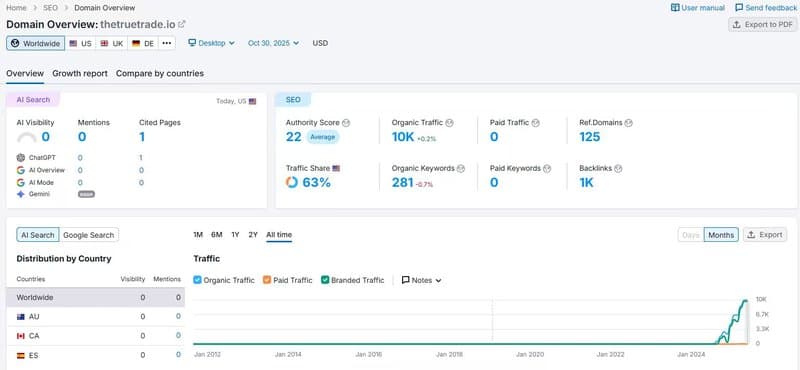Open the more countries ellipsis menu
800x370 pixels.
(x=167, y=43)
